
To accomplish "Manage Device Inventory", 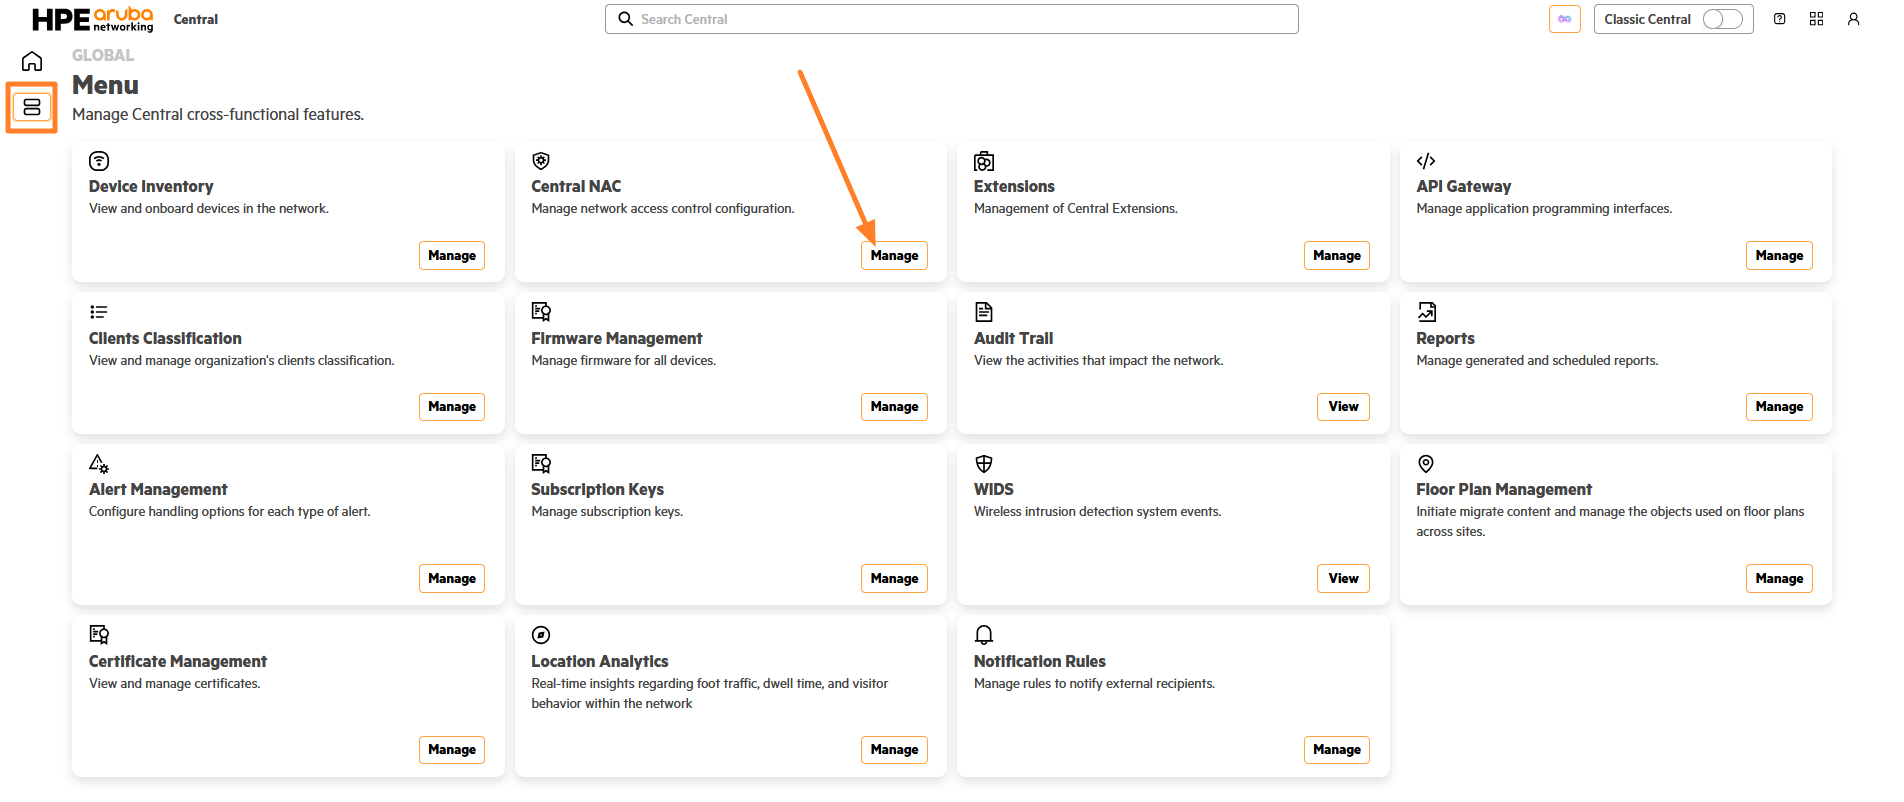I will pyautogui.click(x=452, y=256).
